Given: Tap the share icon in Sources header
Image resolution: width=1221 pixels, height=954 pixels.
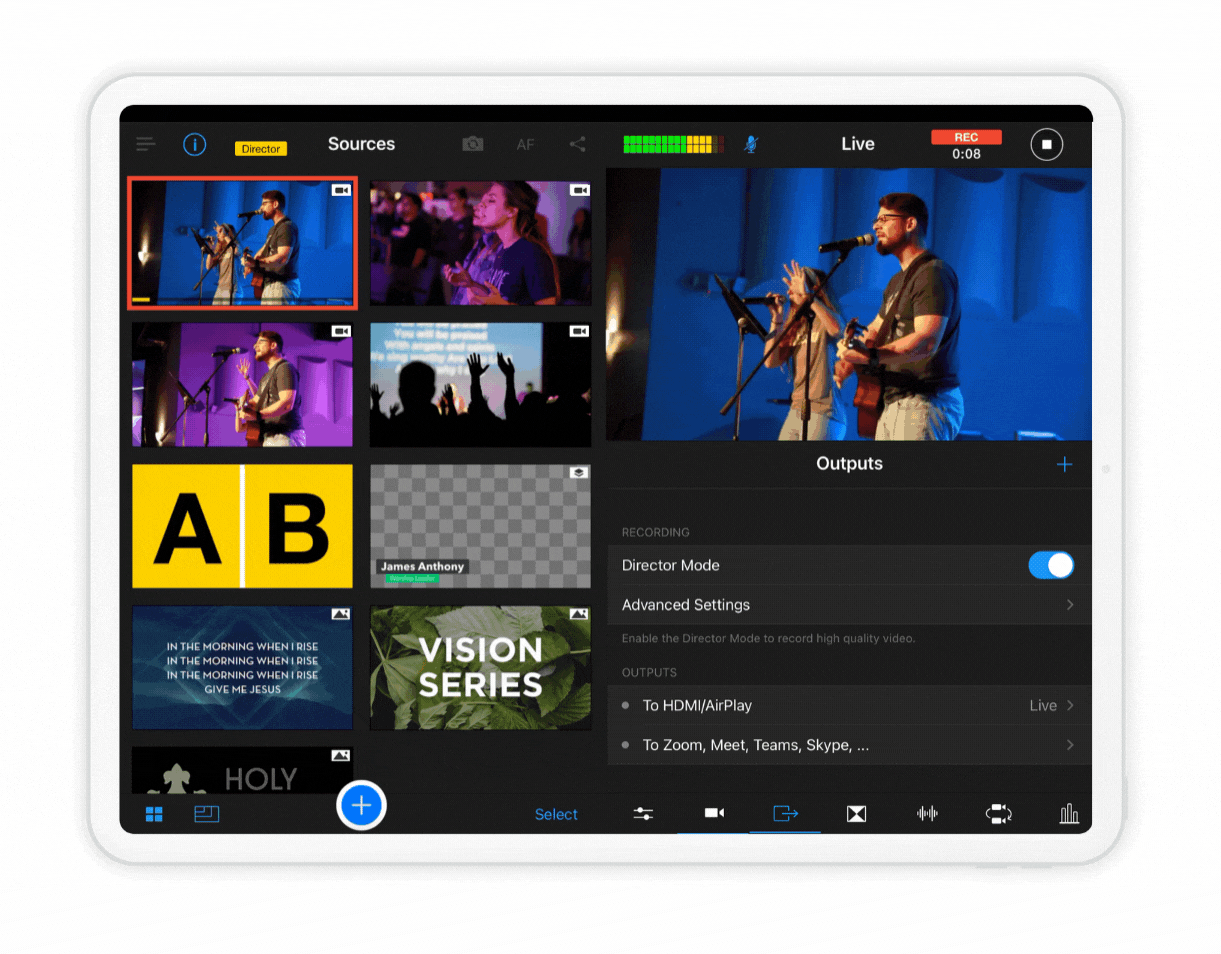Looking at the screenshot, I should [x=578, y=144].
